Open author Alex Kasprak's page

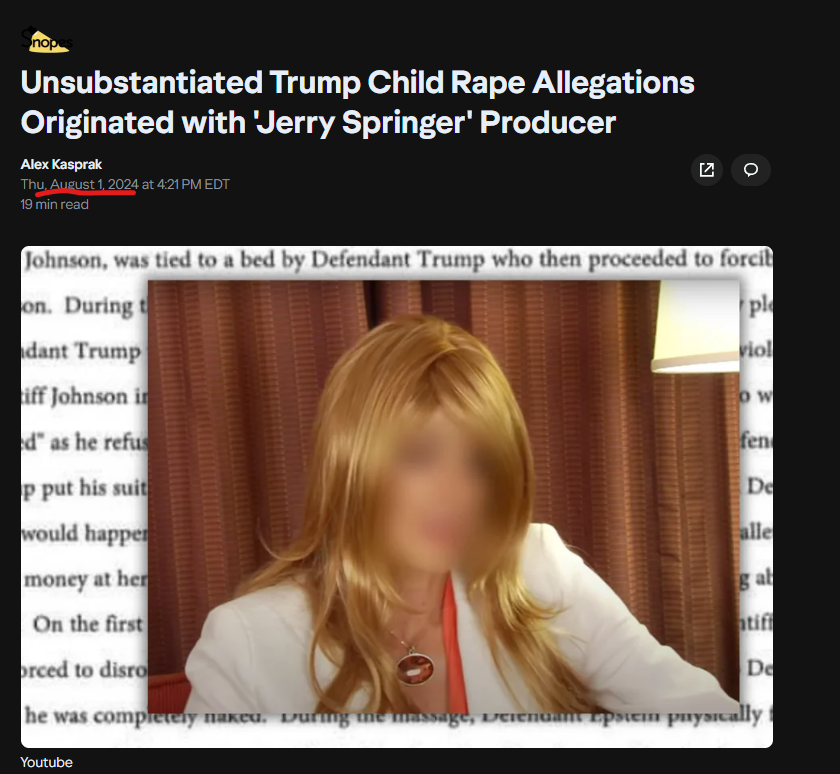point(61,164)
